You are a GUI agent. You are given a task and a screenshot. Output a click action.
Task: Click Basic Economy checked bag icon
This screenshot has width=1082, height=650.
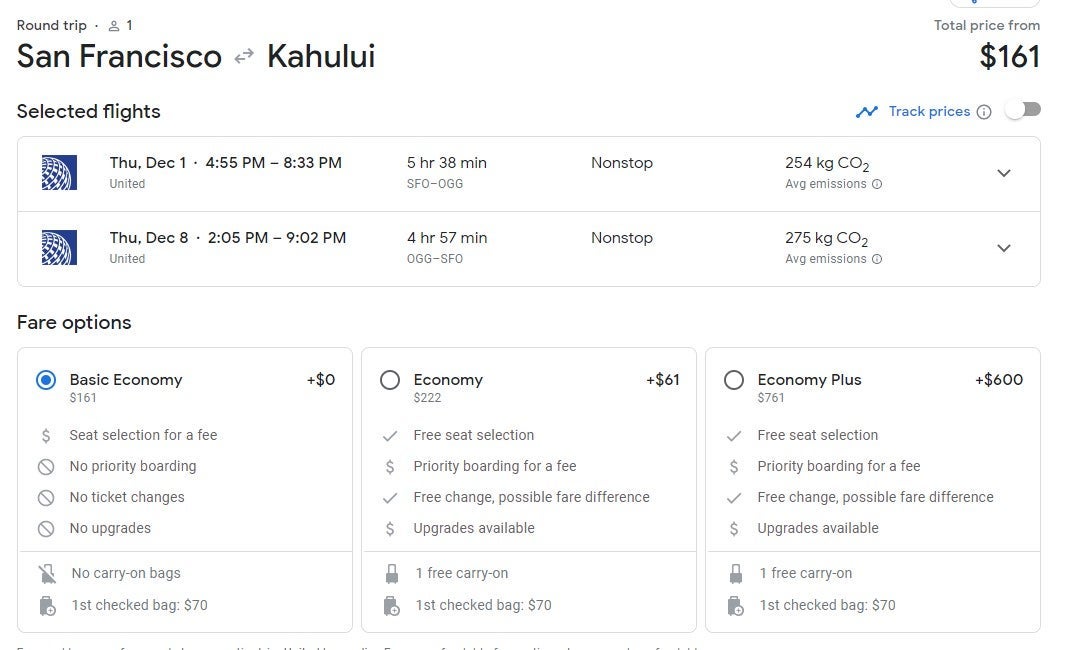pos(46,605)
